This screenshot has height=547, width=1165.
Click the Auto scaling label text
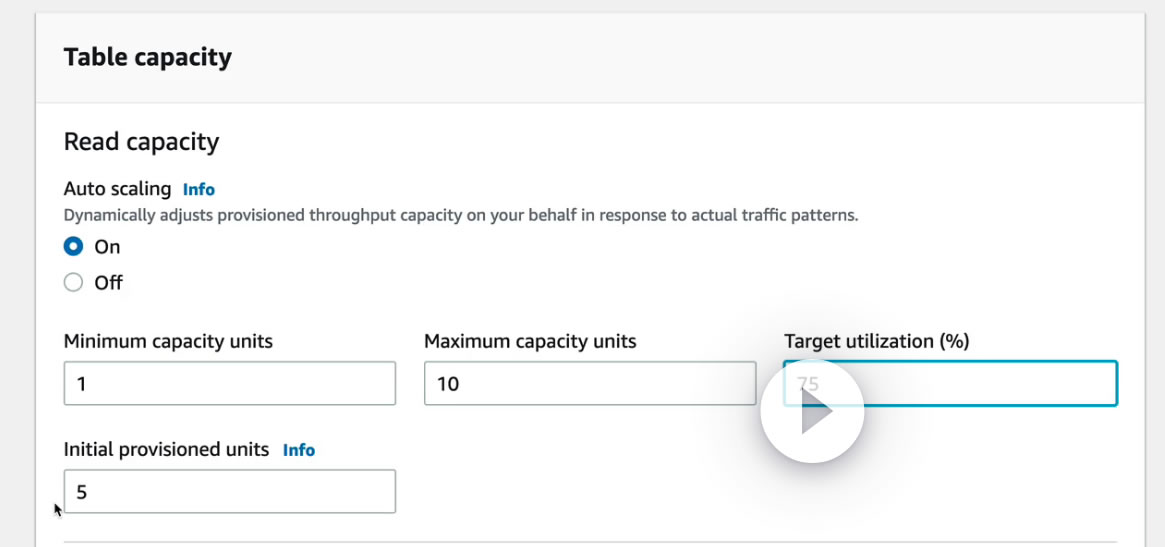tap(117, 189)
